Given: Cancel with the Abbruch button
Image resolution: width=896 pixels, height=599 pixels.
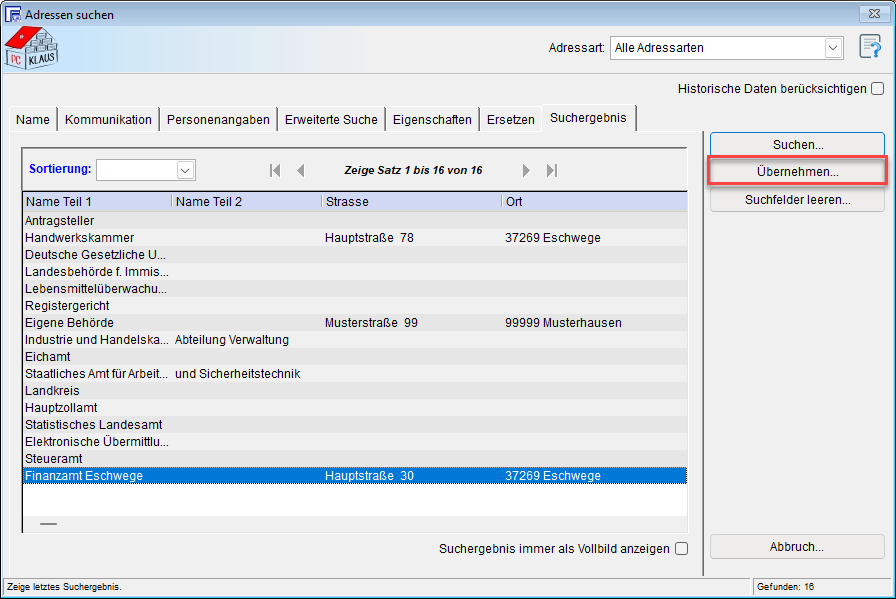Looking at the screenshot, I should (797, 547).
